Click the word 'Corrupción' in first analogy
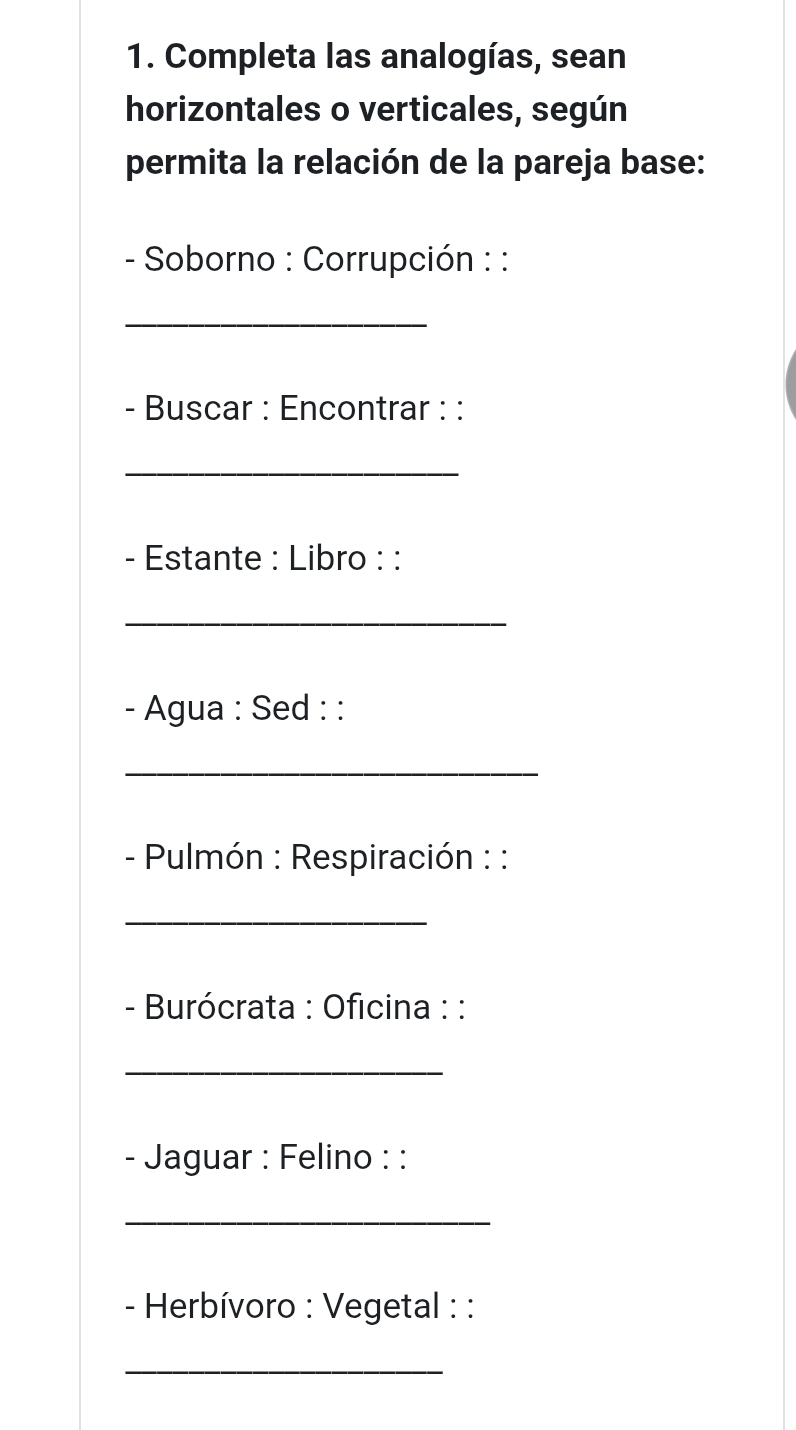This screenshot has height=1430, width=796. coord(388,259)
